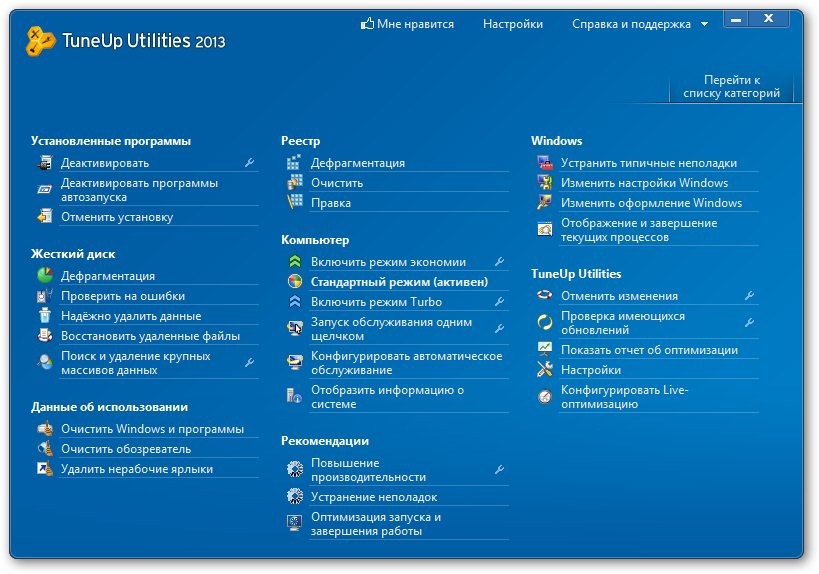Click the system information icon
Image resolution: width=819 pixels, height=574 pixels.
[x=295, y=396]
